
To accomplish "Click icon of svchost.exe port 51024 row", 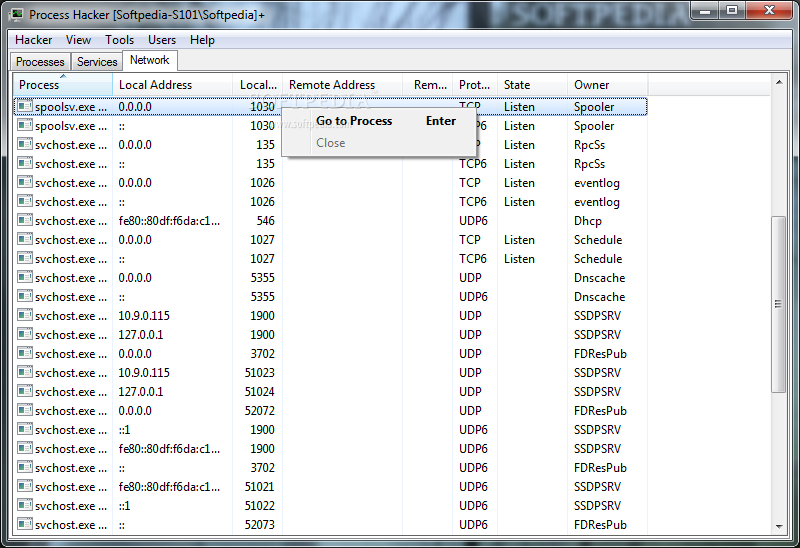I will coord(24,391).
